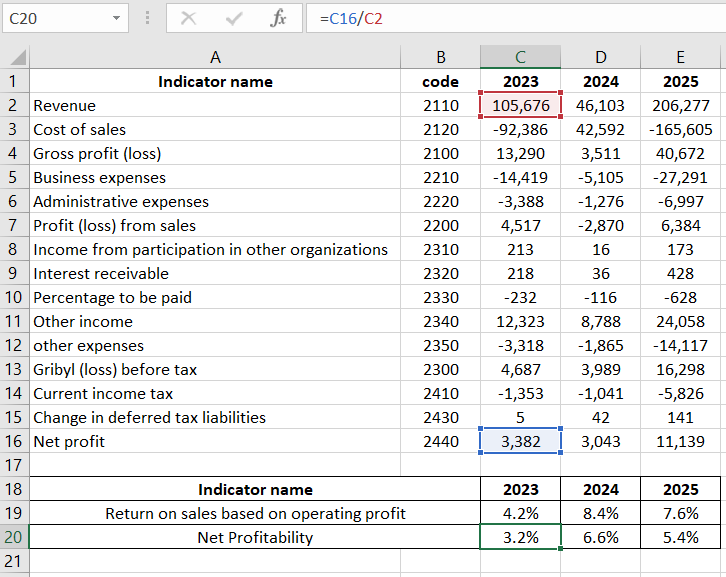This screenshot has width=726, height=577.
Task: Select row 17 header
Action: point(14,465)
